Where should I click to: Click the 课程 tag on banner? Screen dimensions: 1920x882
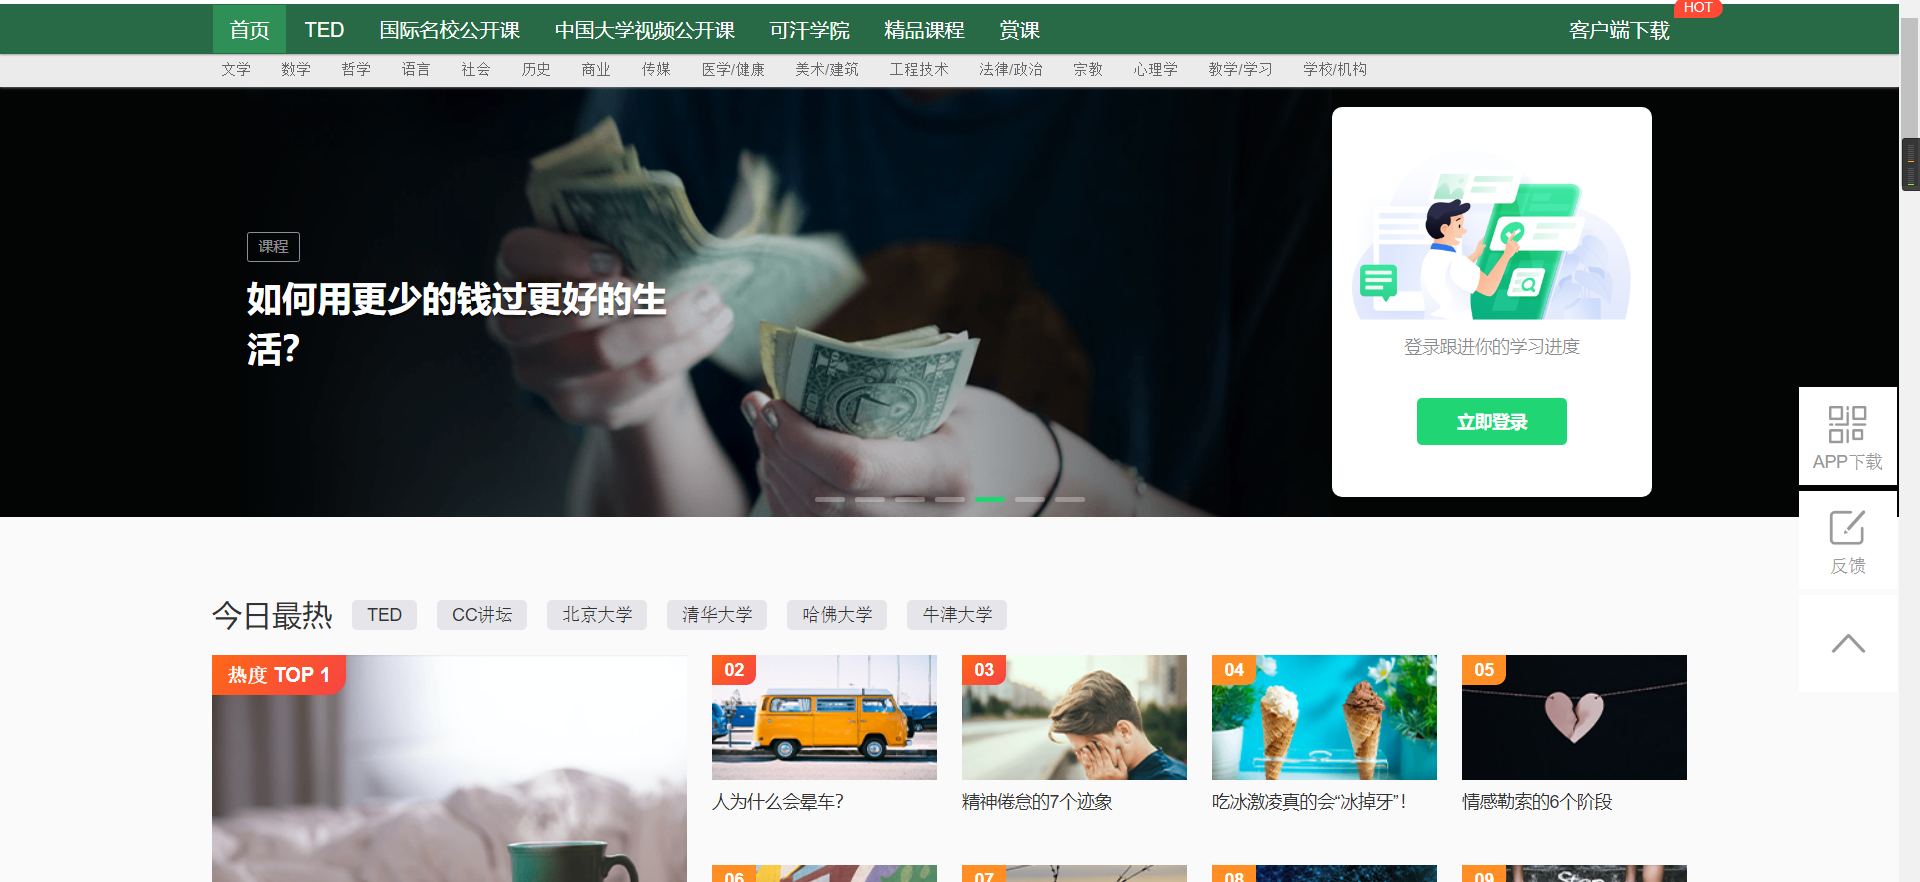273,247
